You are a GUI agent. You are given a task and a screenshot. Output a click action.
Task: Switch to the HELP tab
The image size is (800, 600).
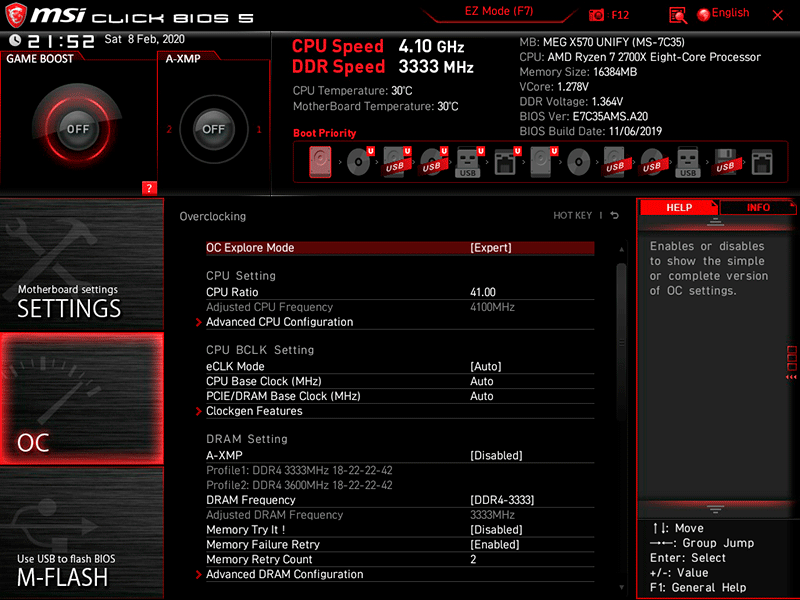(x=679, y=207)
